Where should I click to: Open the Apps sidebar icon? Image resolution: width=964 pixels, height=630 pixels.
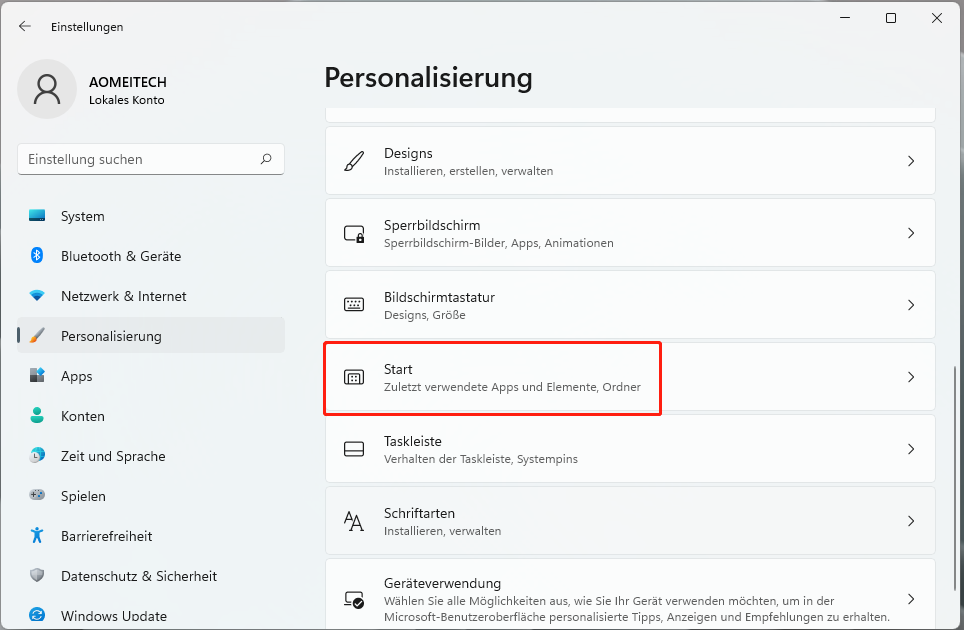pyautogui.click(x=37, y=376)
